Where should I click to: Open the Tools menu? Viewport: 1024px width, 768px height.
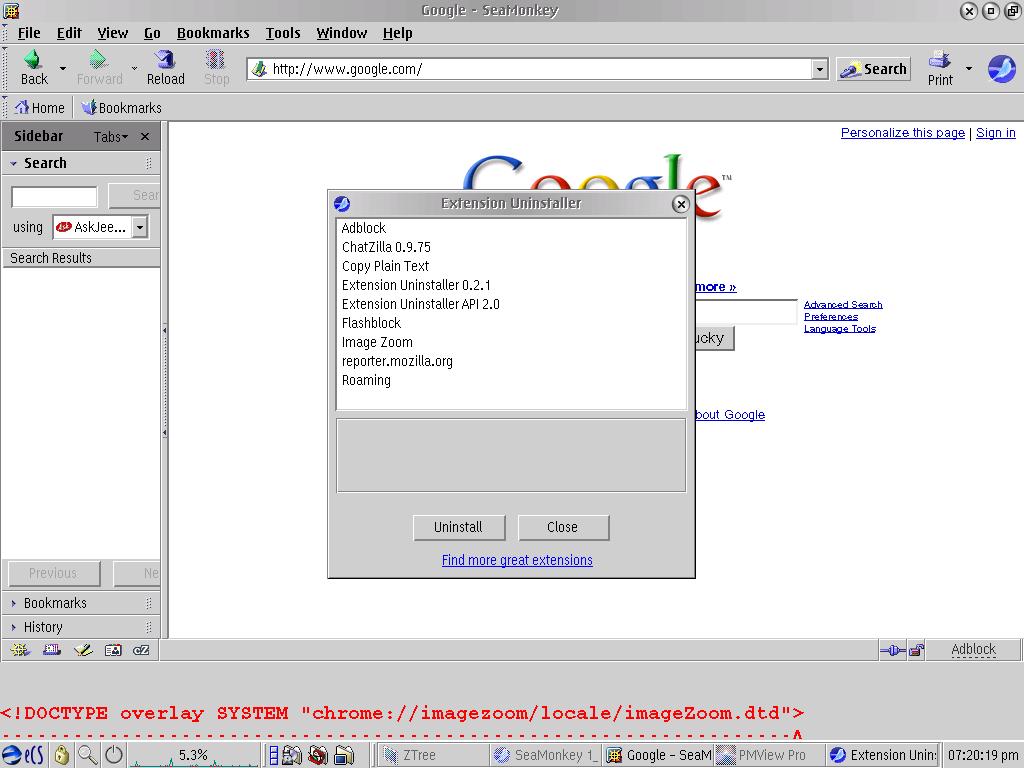point(282,33)
